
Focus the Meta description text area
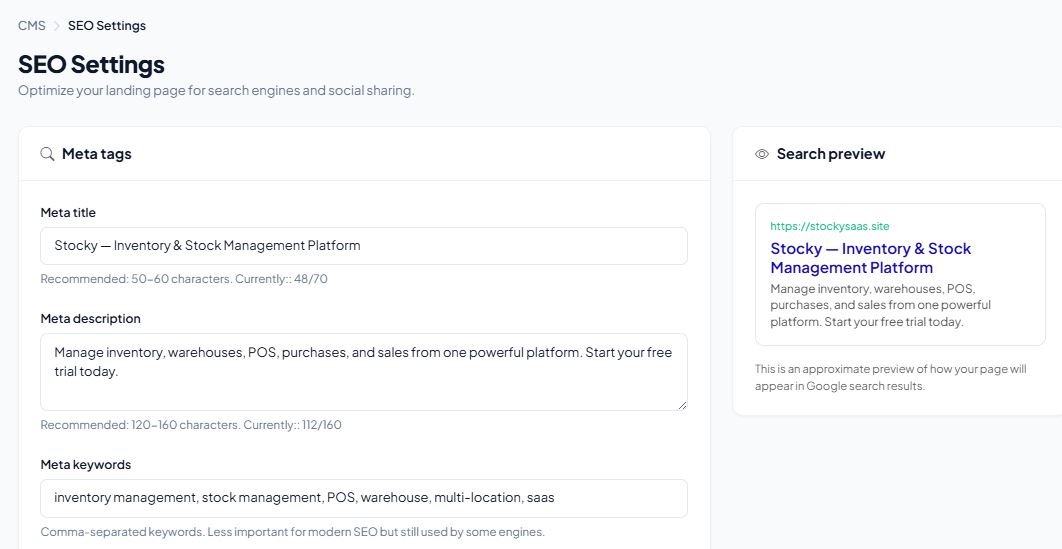pos(364,372)
